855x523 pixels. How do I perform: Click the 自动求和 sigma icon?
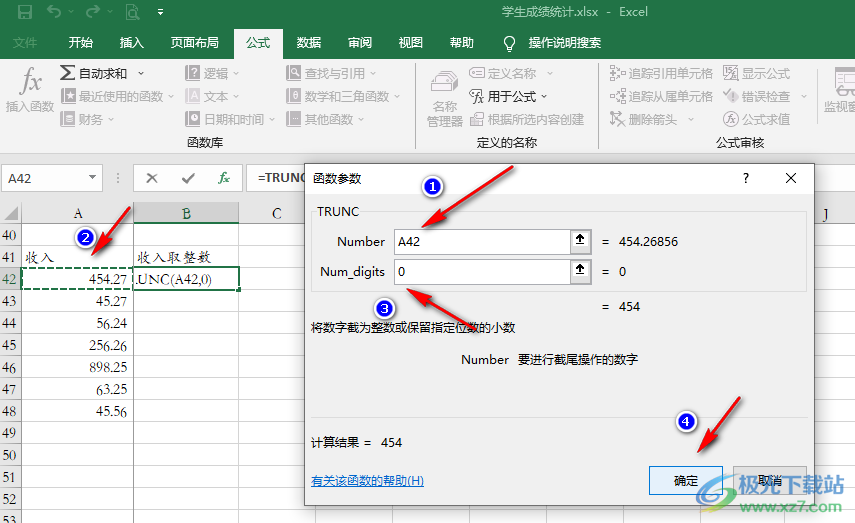click(x=68, y=73)
